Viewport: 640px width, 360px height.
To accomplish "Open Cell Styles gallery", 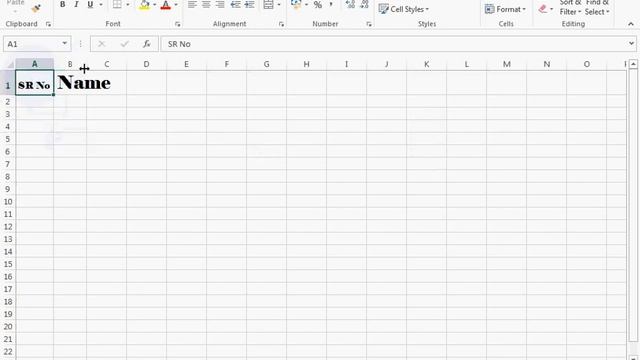I will tap(404, 9).
